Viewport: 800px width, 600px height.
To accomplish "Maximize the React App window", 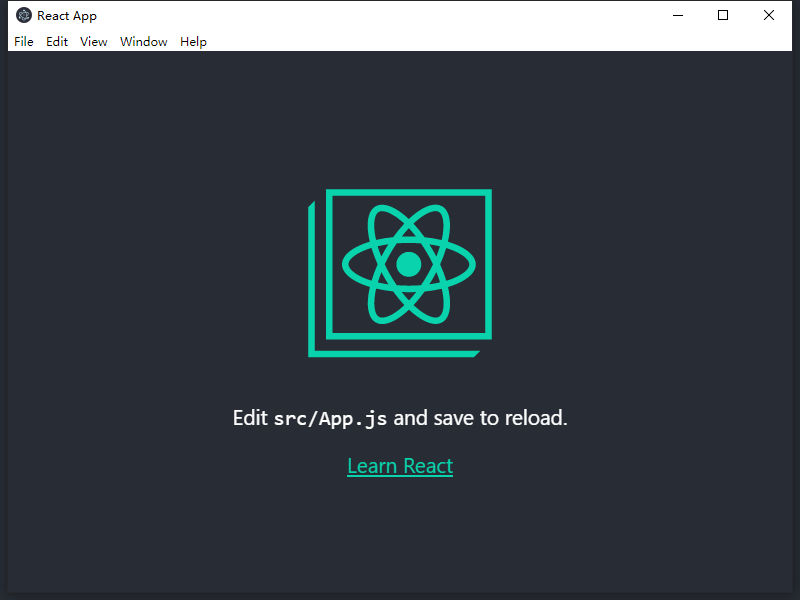I will [723, 15].
